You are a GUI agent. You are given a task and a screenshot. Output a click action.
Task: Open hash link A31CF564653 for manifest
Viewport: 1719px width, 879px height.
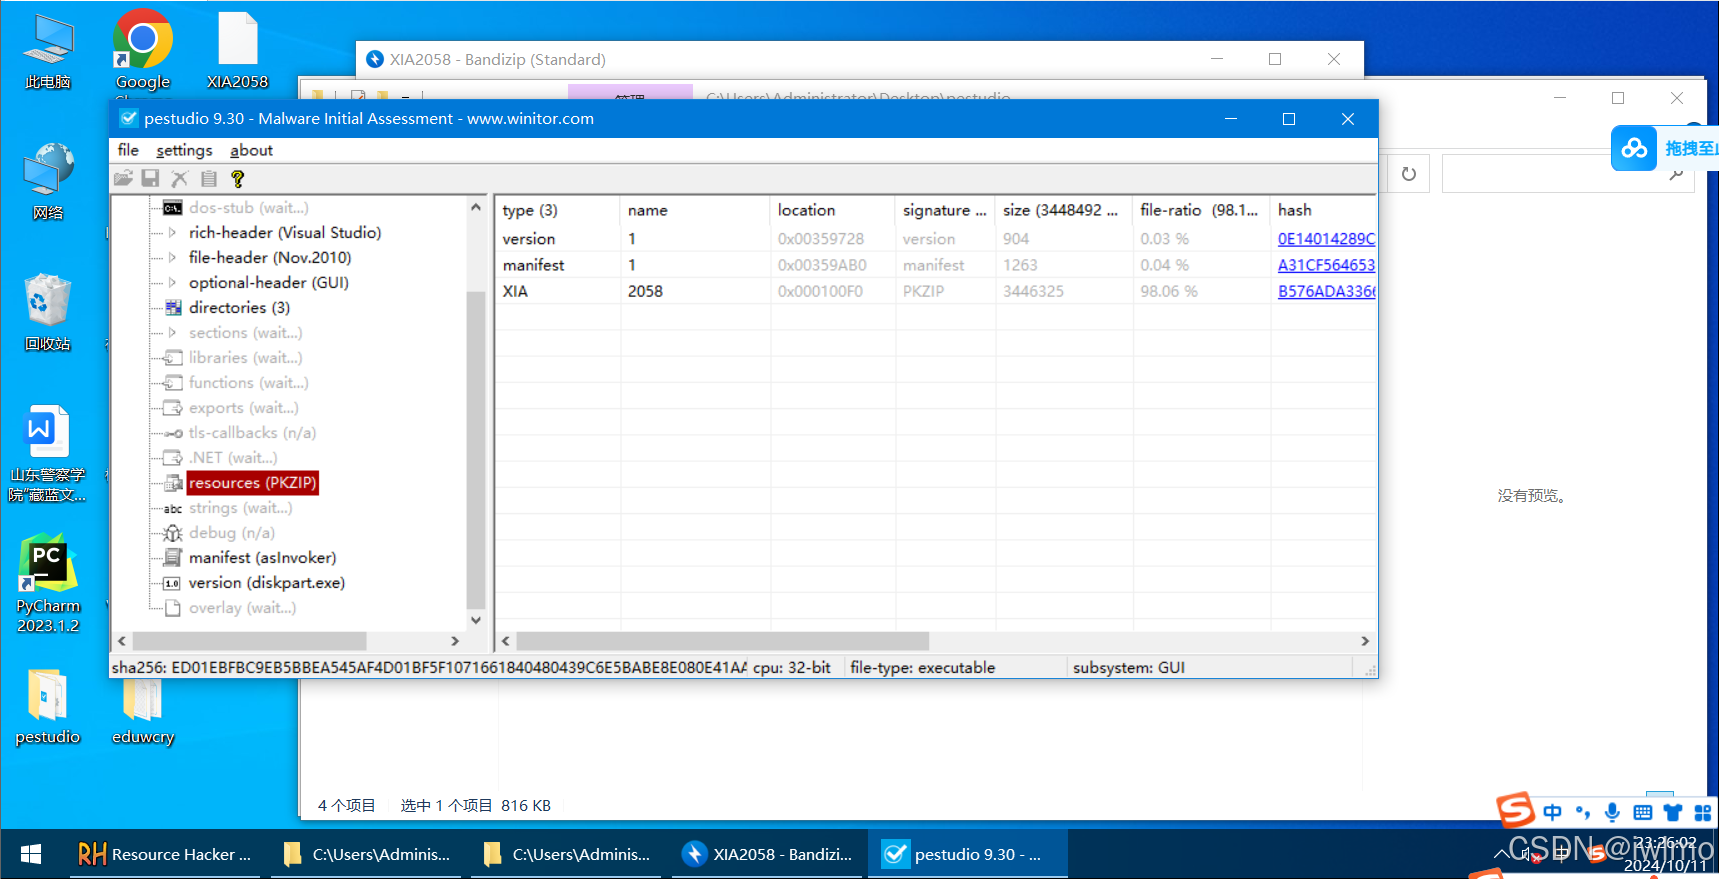(x=1326, y=265)
